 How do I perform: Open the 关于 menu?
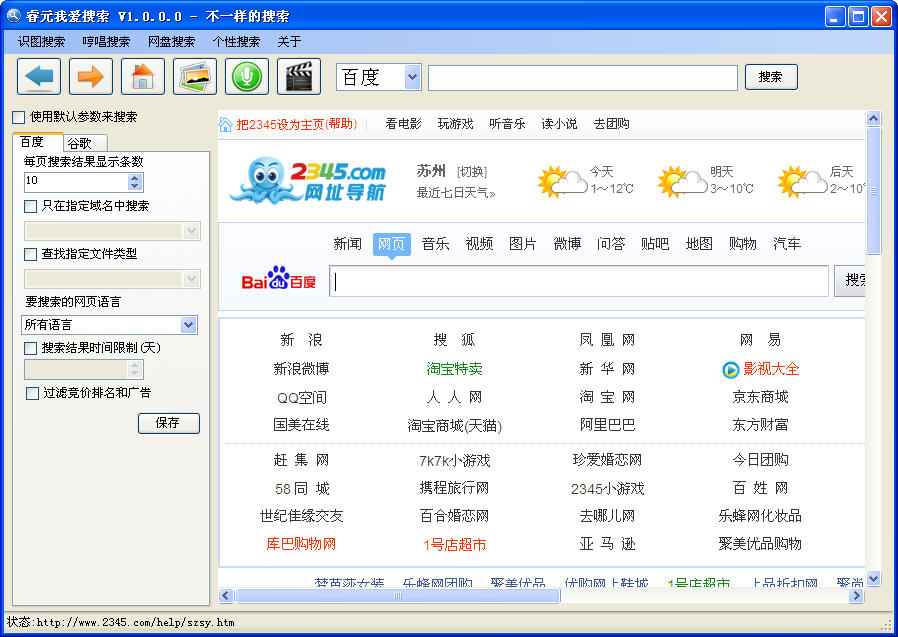[x=289, y=42]
